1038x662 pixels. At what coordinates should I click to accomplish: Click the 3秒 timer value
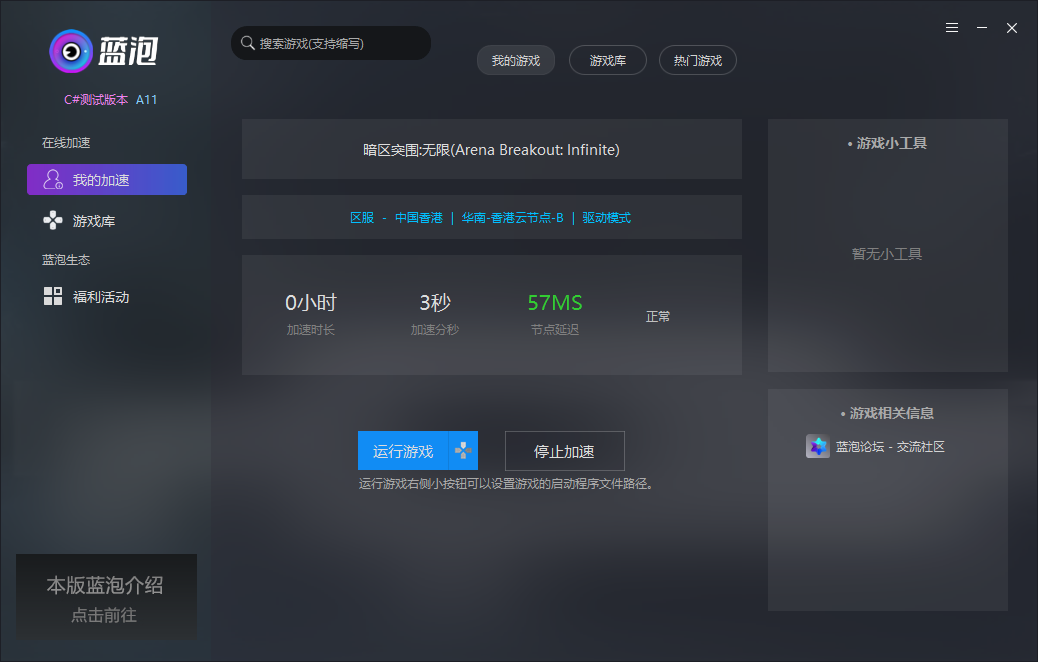pyautogui.click(x=435, y=303)
